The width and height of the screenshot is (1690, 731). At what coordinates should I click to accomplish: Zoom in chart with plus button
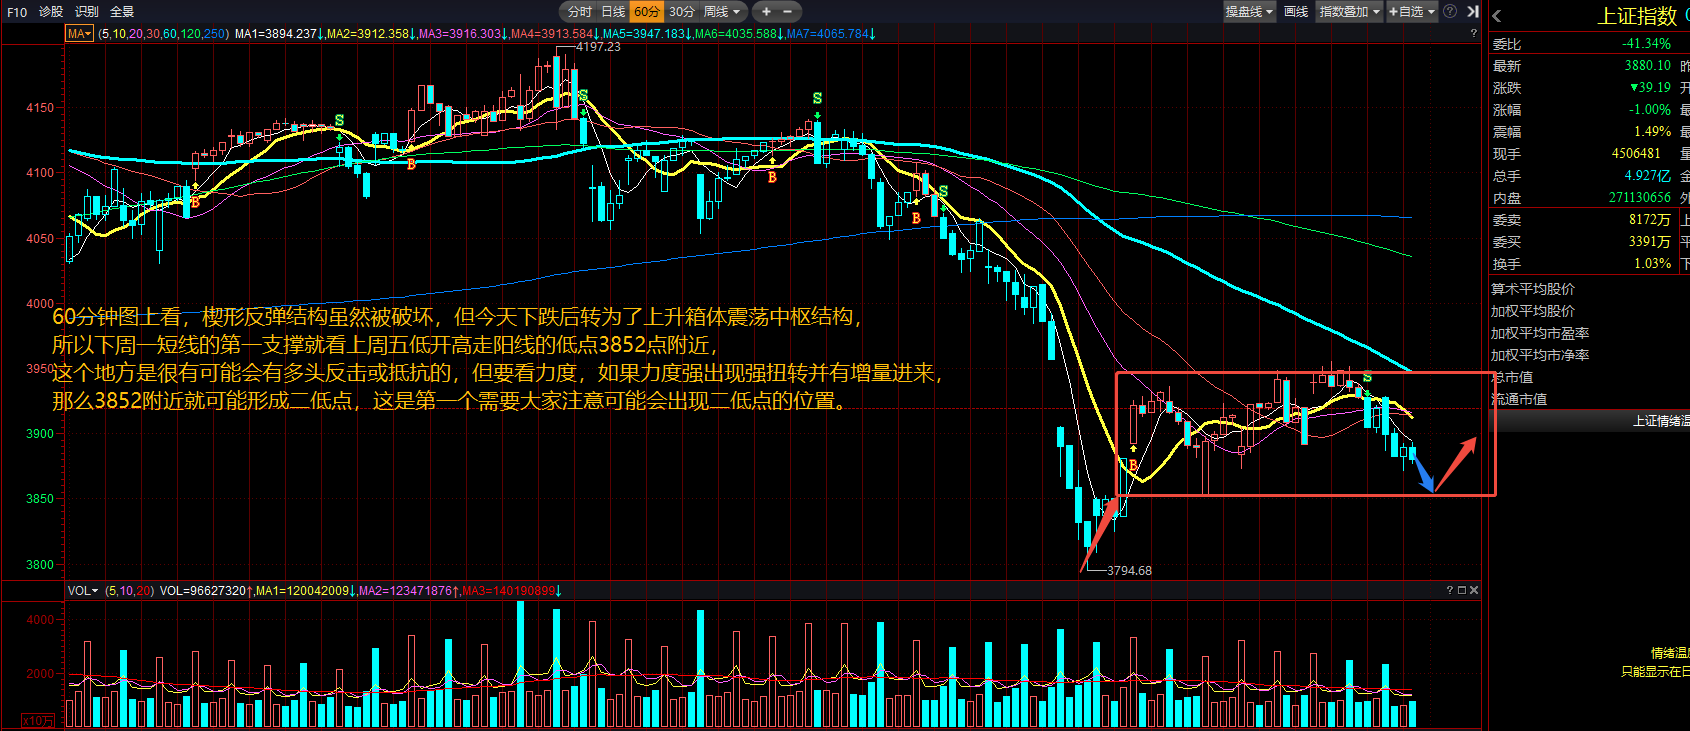(x=766, y=12)
